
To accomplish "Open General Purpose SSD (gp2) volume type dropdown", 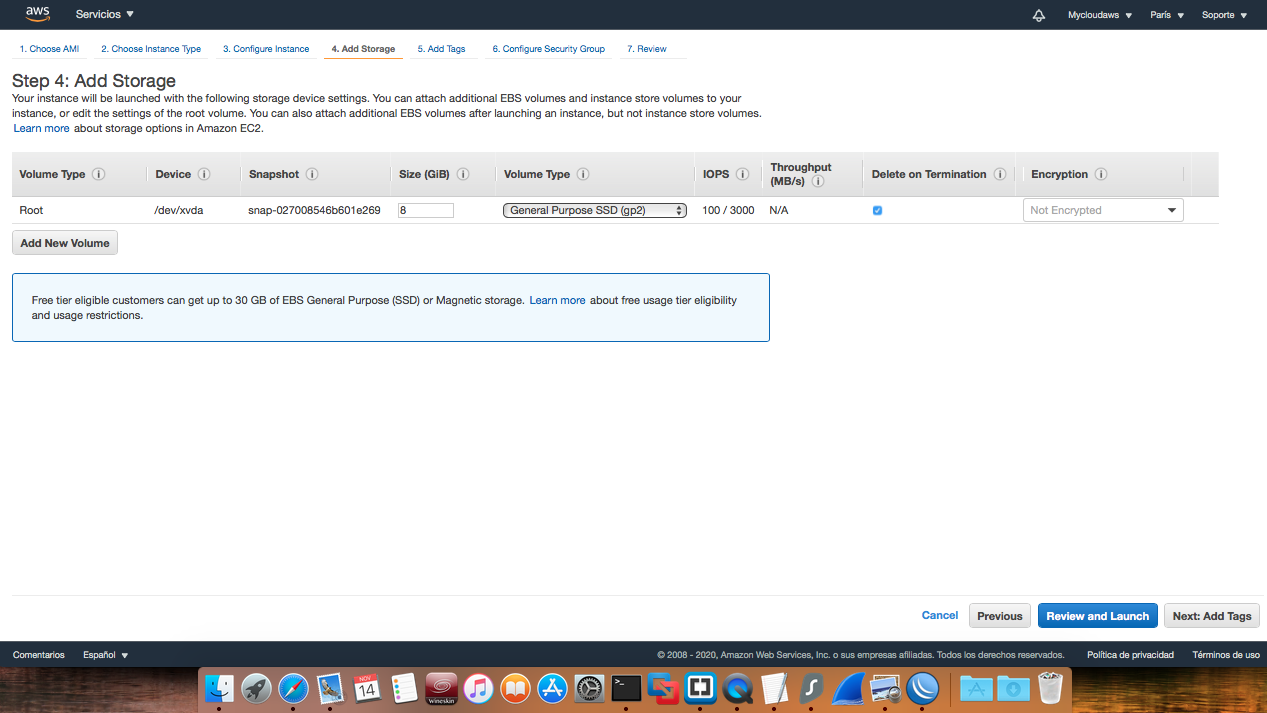I will pos(595,210).
